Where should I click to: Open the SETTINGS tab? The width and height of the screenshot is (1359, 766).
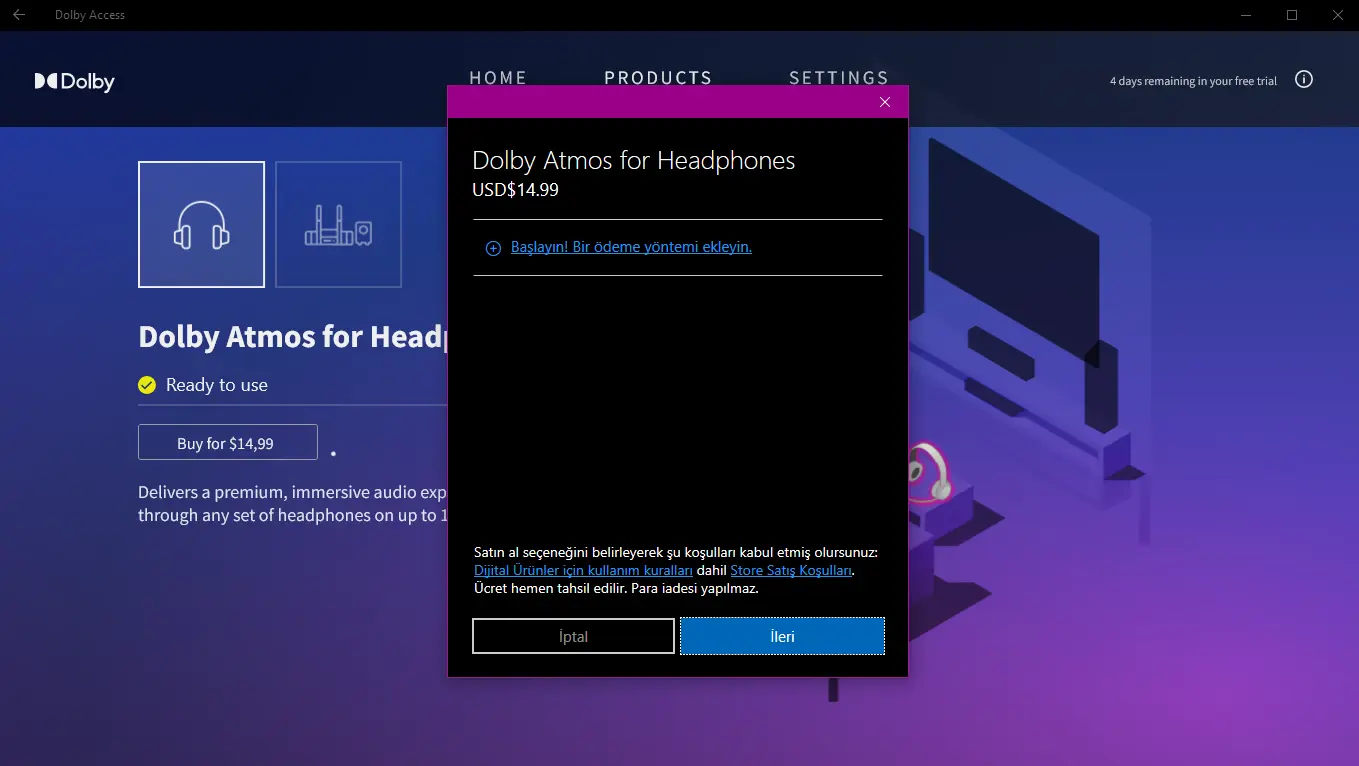coord(839,77)
